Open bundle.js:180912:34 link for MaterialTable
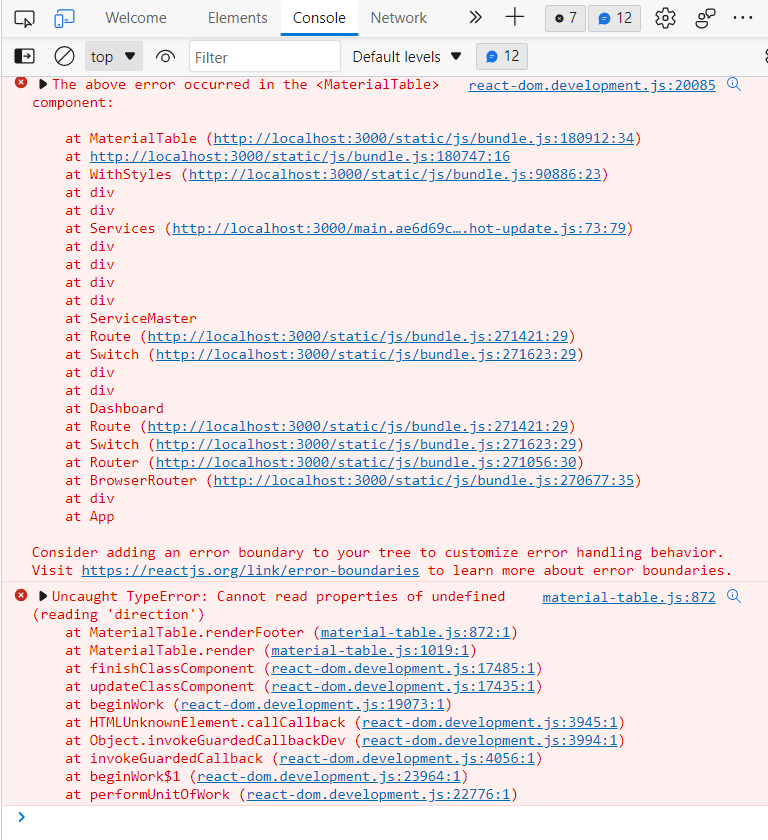 424,138
